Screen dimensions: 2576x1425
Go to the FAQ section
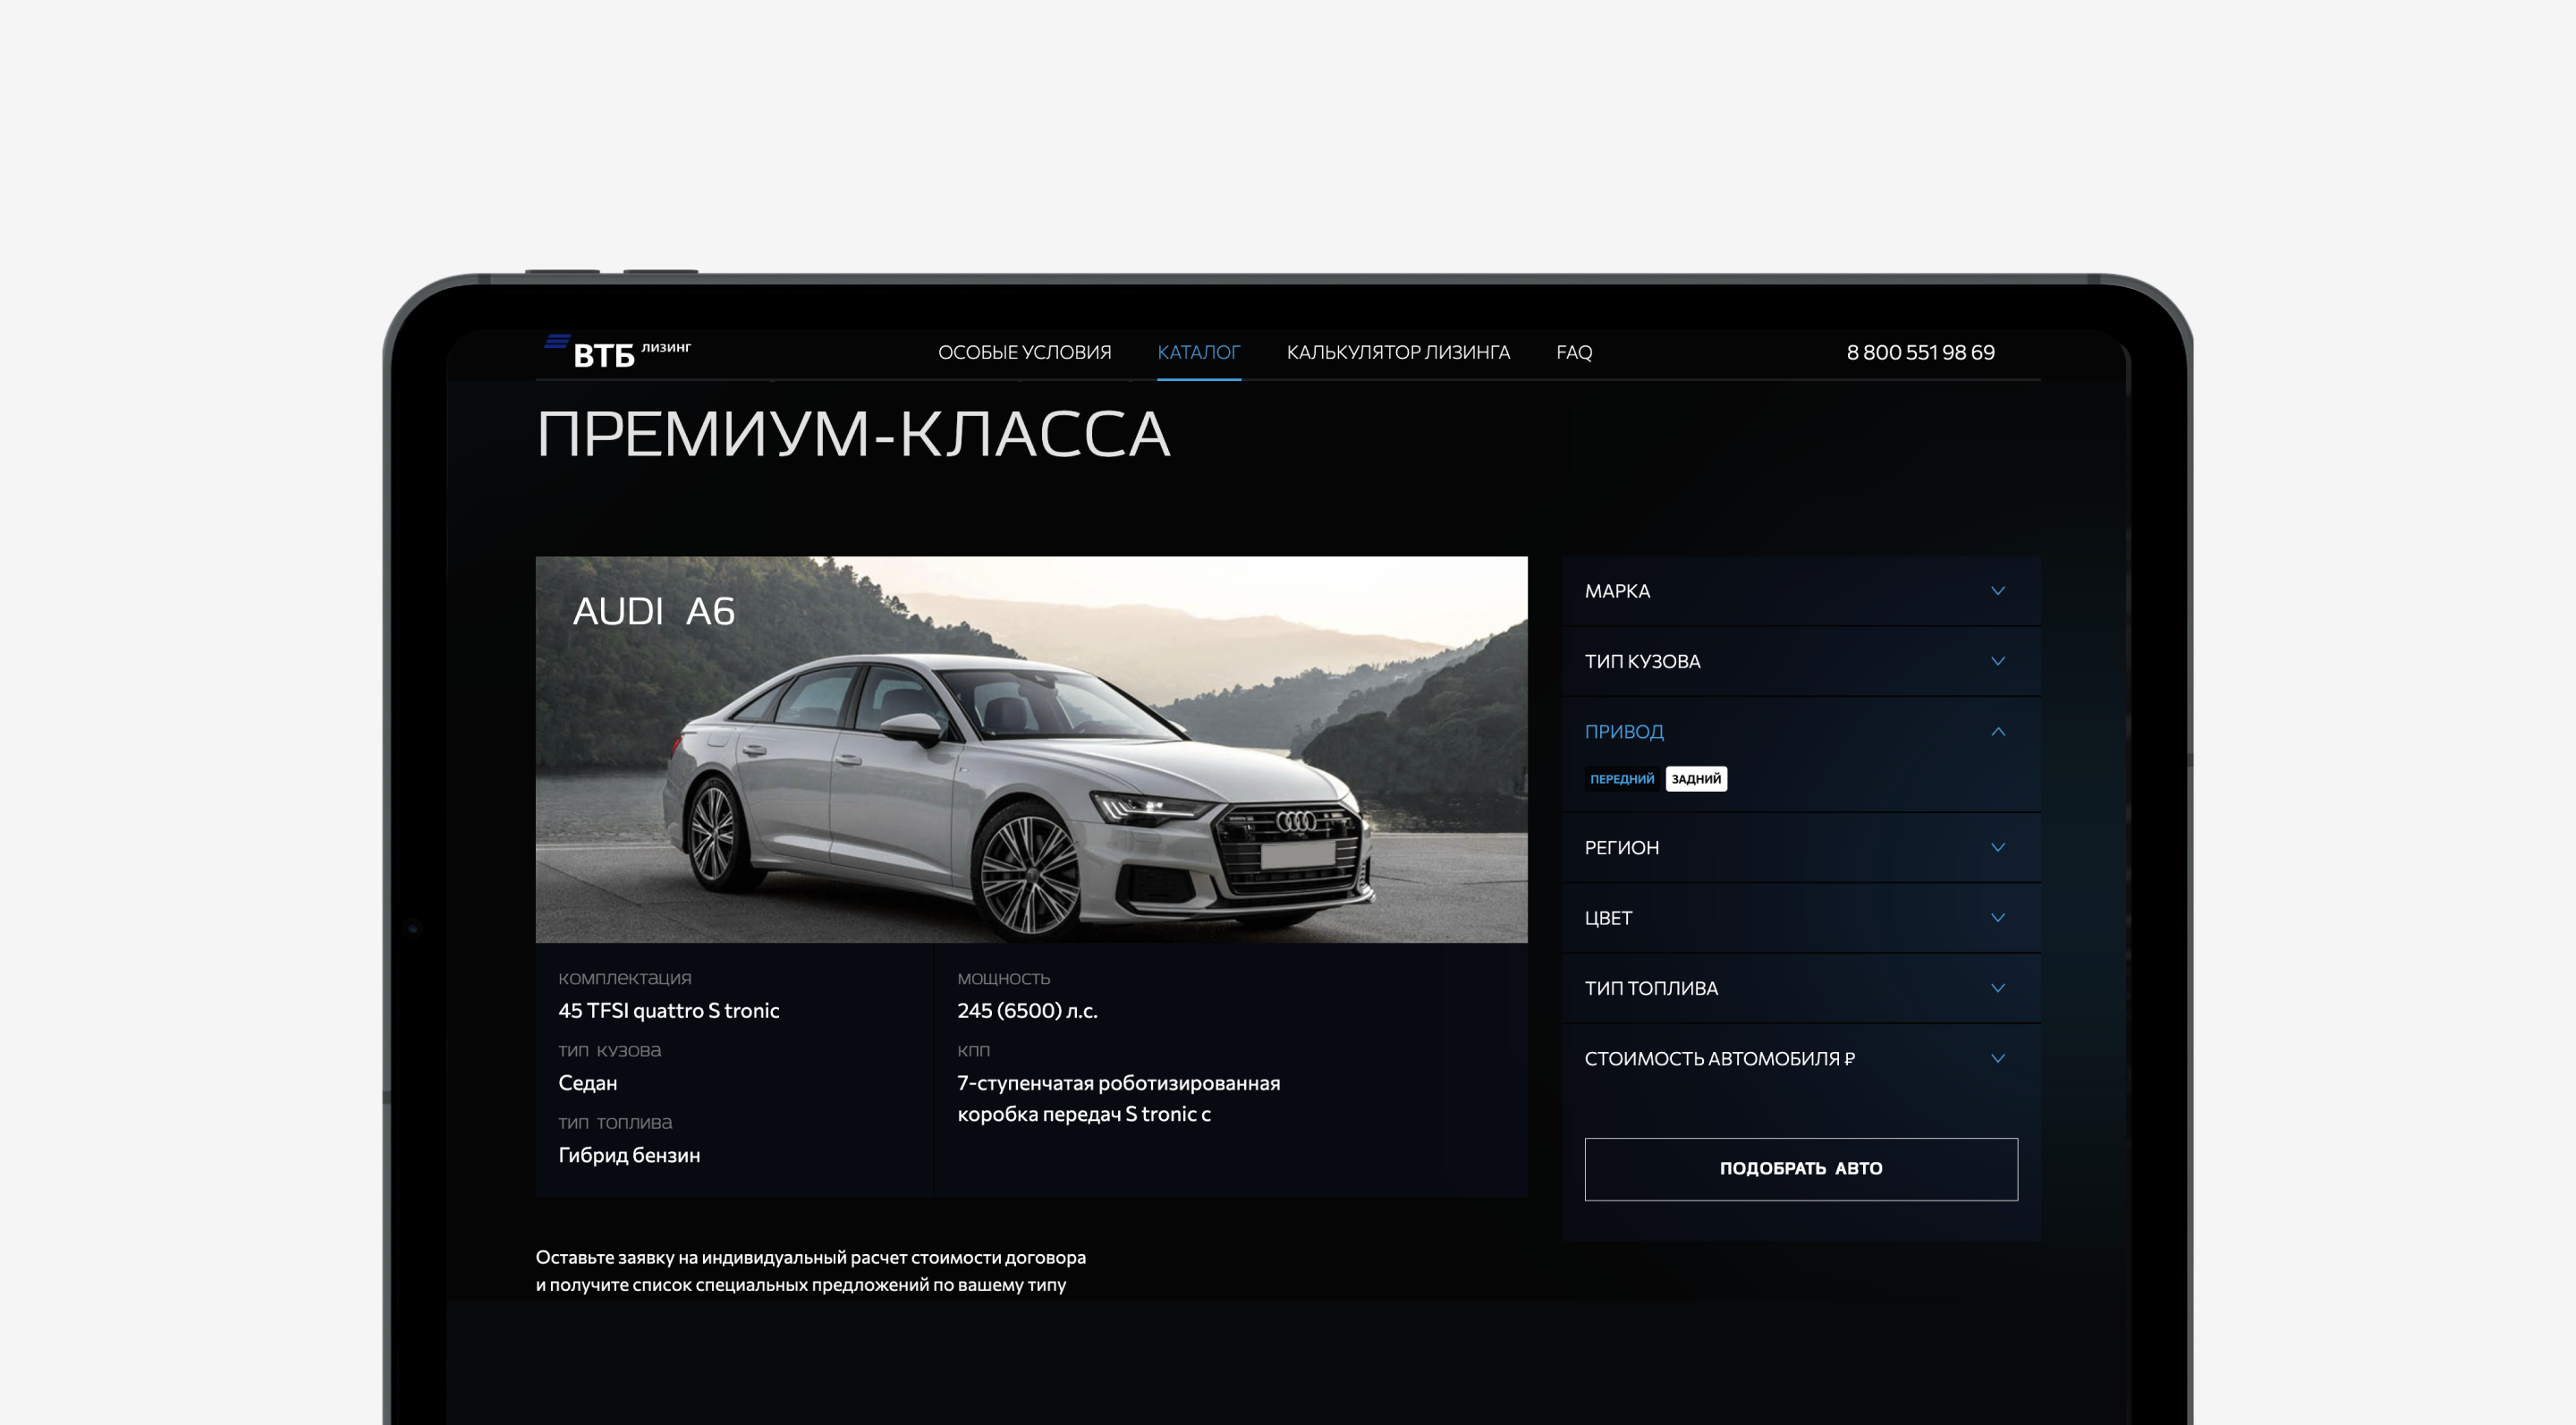1574,352
